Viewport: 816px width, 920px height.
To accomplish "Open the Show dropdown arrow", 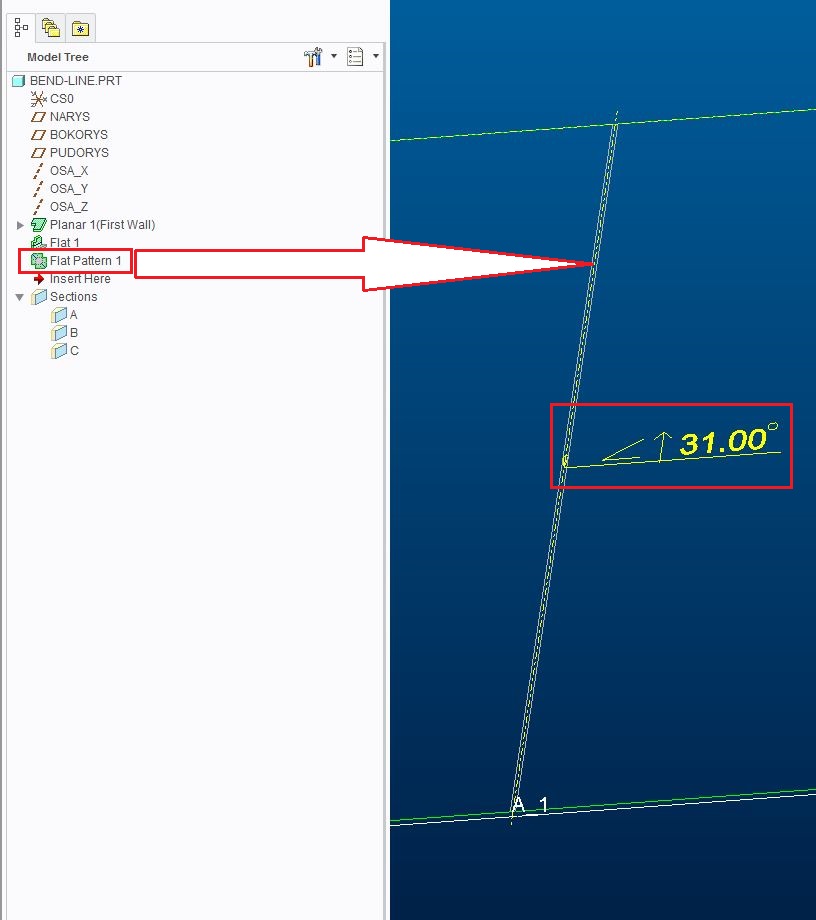I will (377, 56).
